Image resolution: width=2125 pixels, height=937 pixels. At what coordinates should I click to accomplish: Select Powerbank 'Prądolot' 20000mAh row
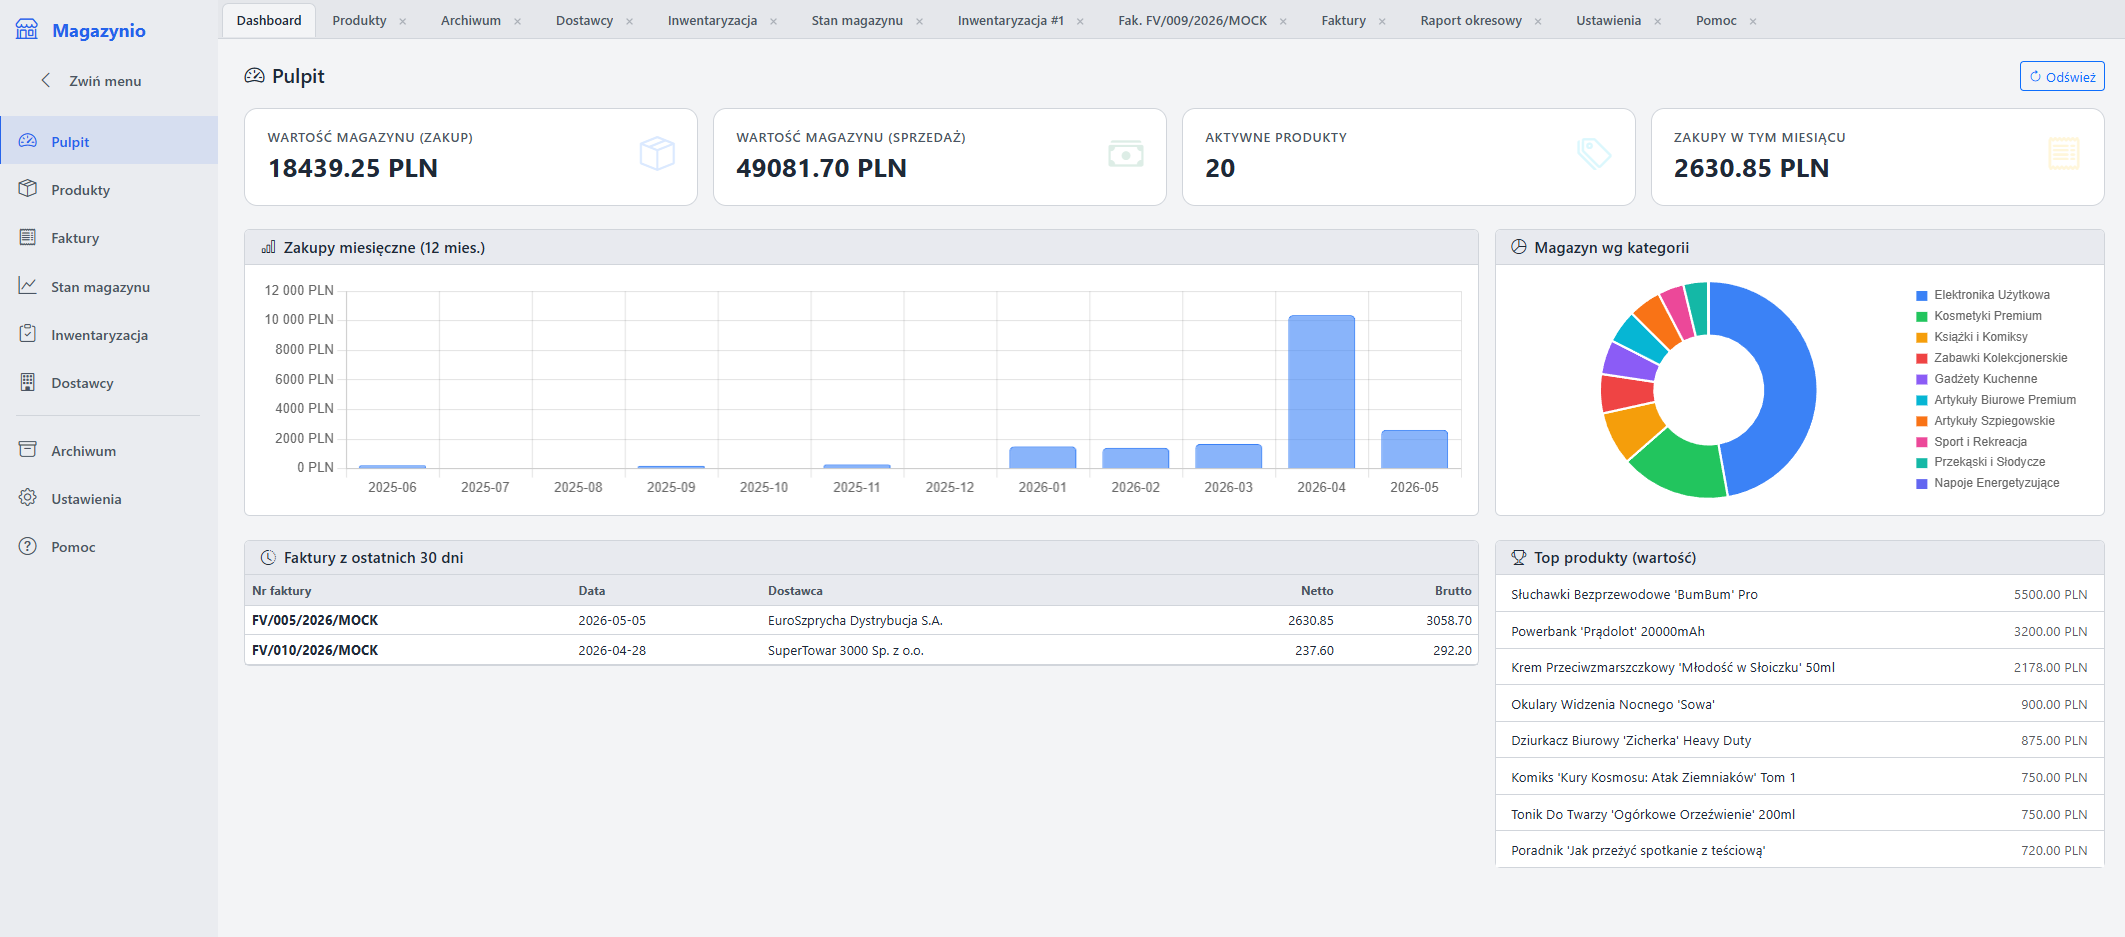[x=1799, y=631]
